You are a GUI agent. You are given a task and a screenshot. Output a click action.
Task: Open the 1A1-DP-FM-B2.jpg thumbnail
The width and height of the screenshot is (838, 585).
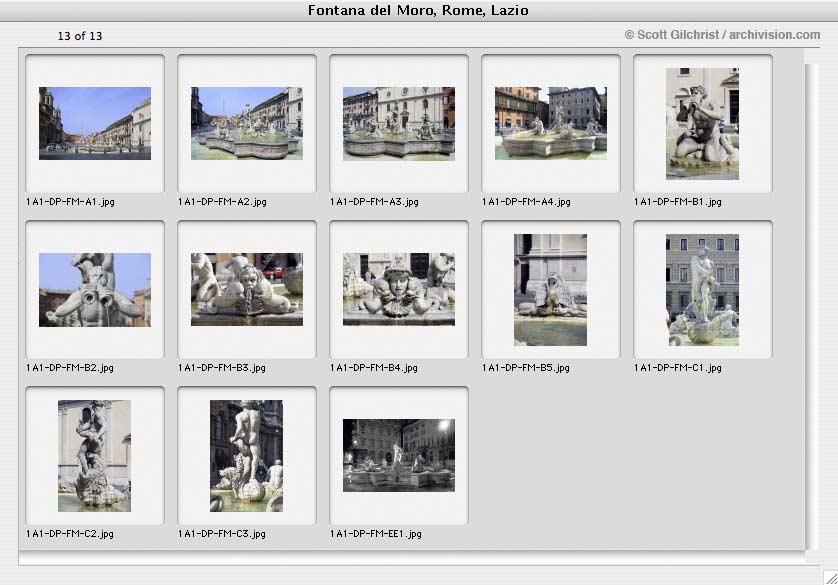[x=95, y=290]
